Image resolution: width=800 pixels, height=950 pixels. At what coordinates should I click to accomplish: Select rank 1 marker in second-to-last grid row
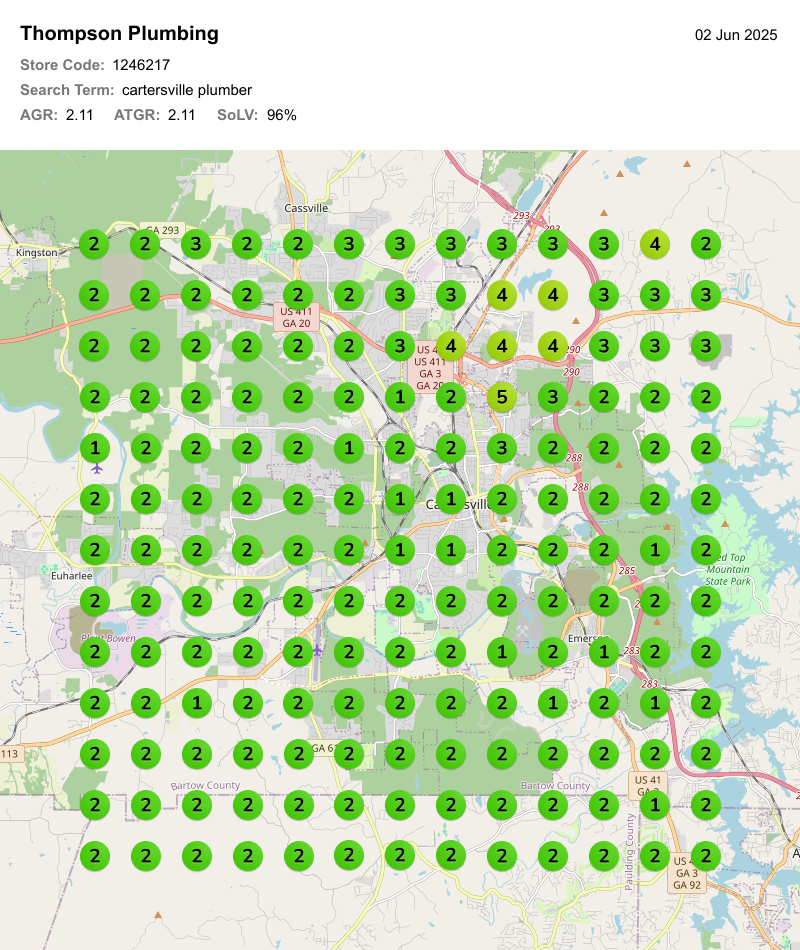[x=655, y=805]
